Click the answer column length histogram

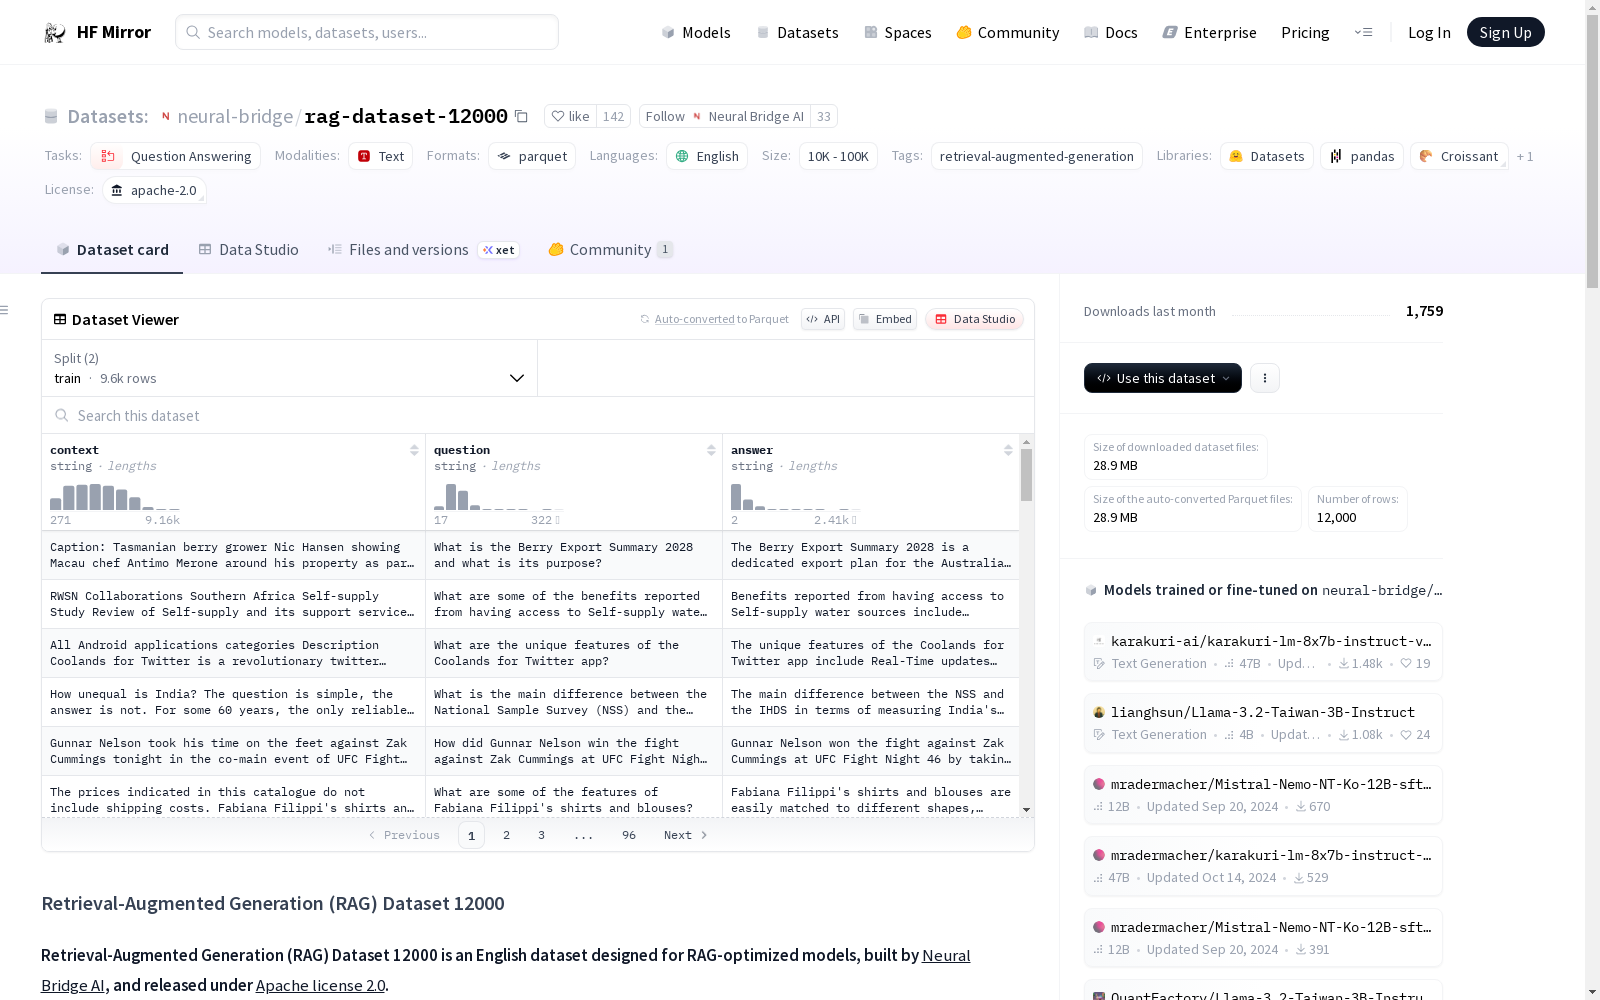tap(794, 497)
